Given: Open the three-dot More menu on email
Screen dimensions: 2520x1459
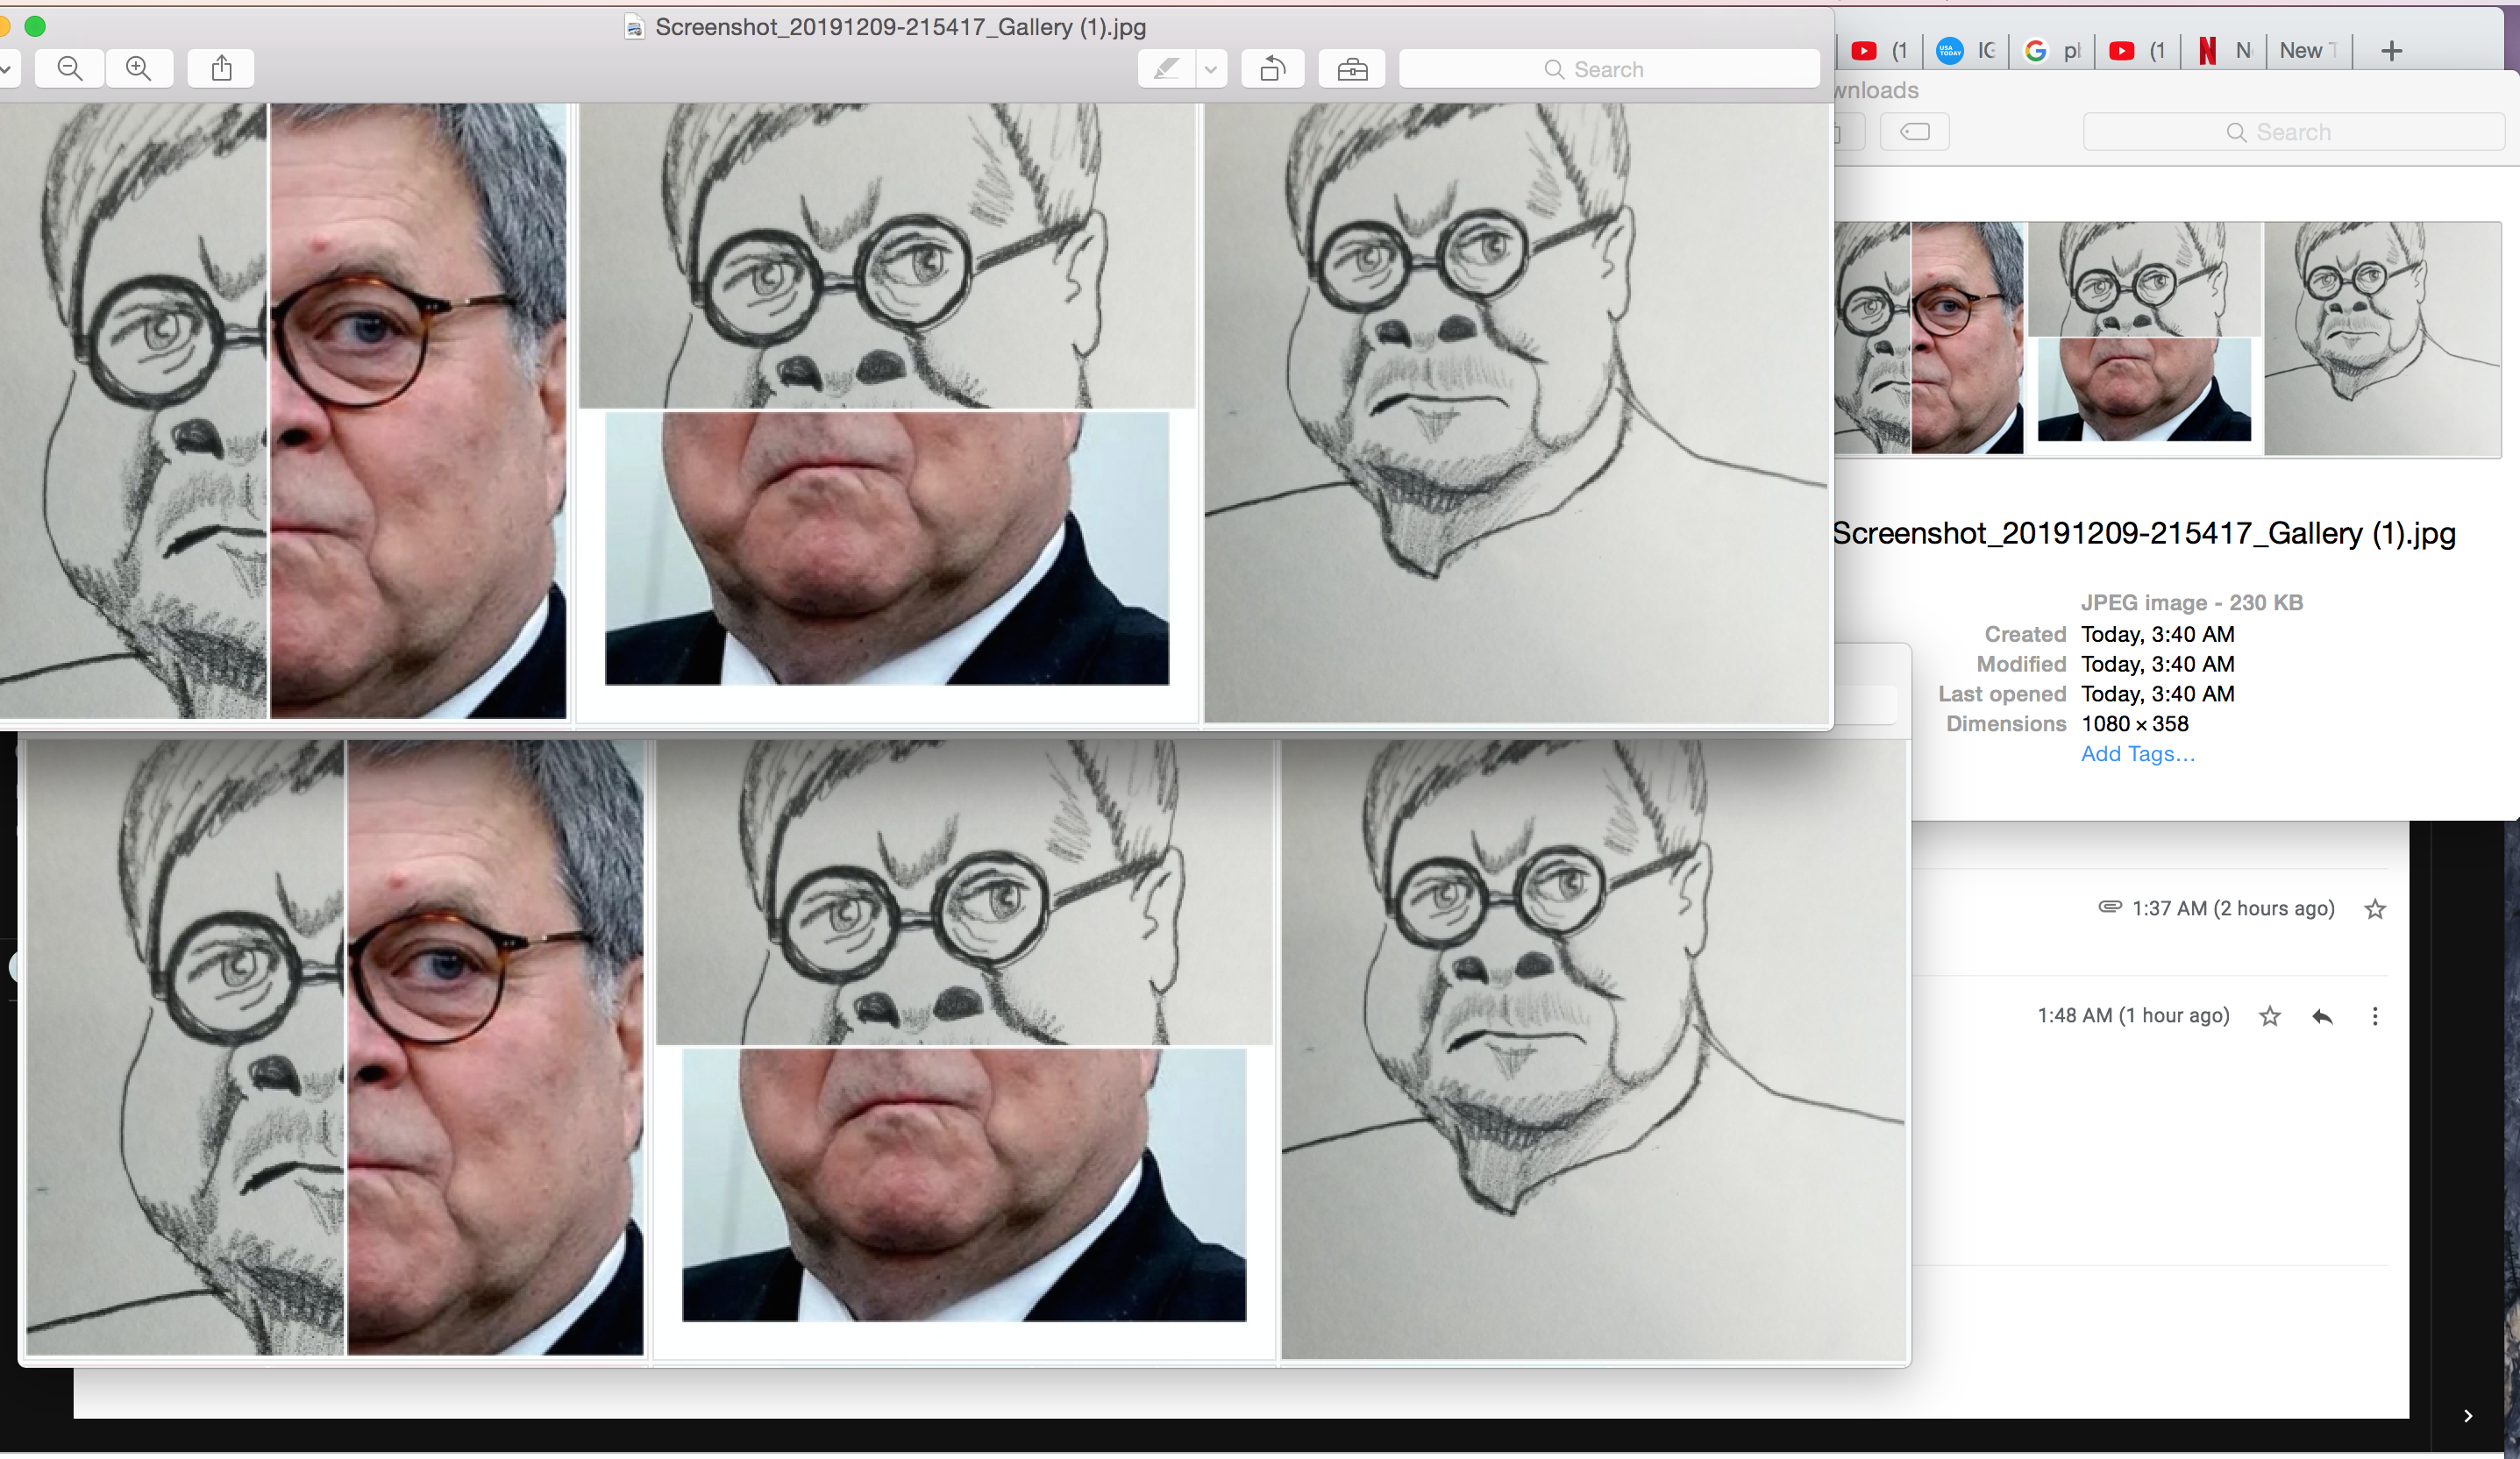Looking at the screenshot, I should [2375, 1016].
